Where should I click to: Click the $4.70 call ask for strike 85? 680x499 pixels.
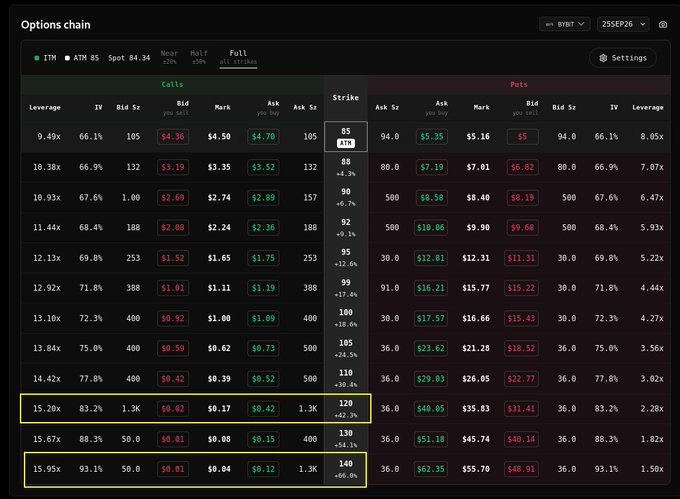tap(263, 137)
